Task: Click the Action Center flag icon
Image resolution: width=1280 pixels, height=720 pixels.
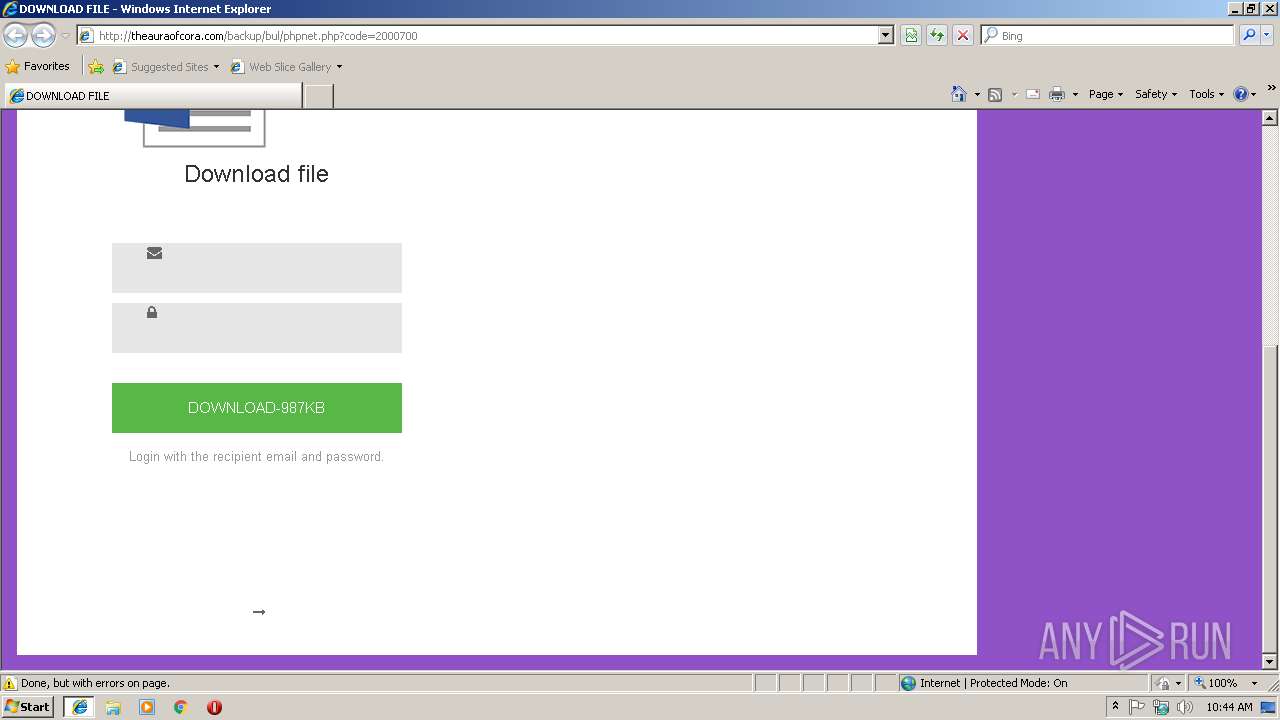Action: point(1138,707)
